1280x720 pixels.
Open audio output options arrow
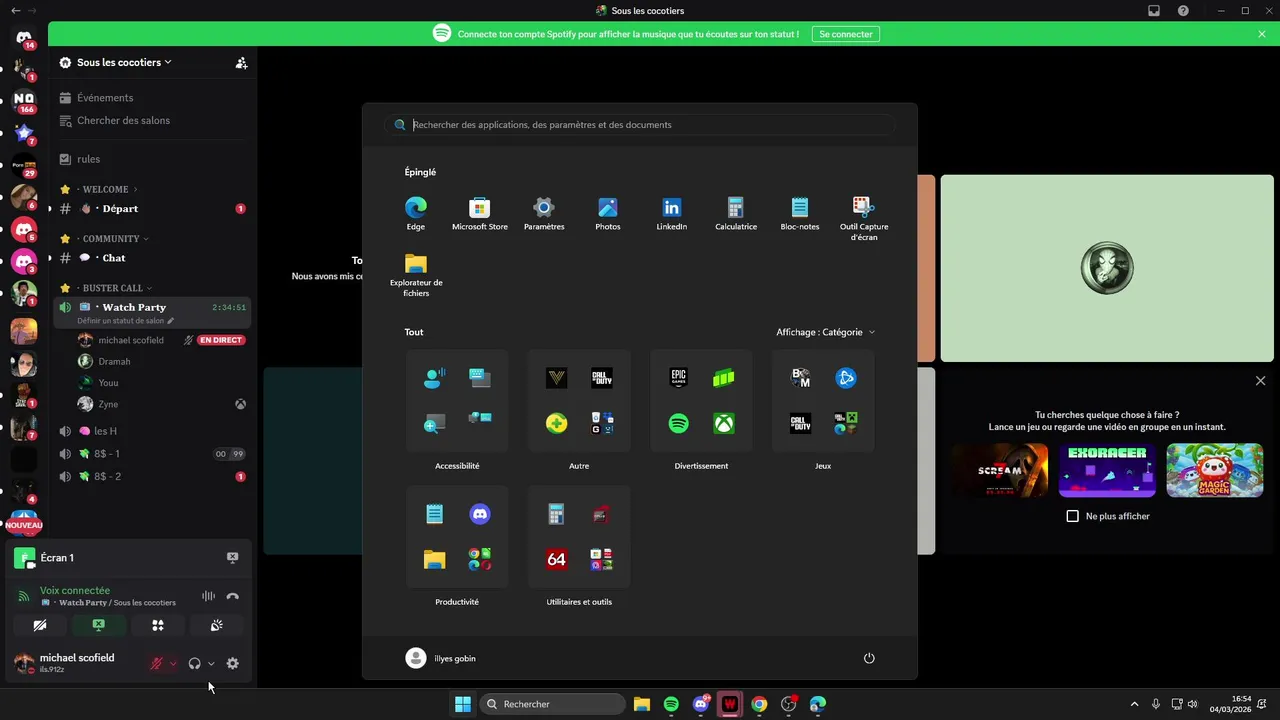pos(211,663)
